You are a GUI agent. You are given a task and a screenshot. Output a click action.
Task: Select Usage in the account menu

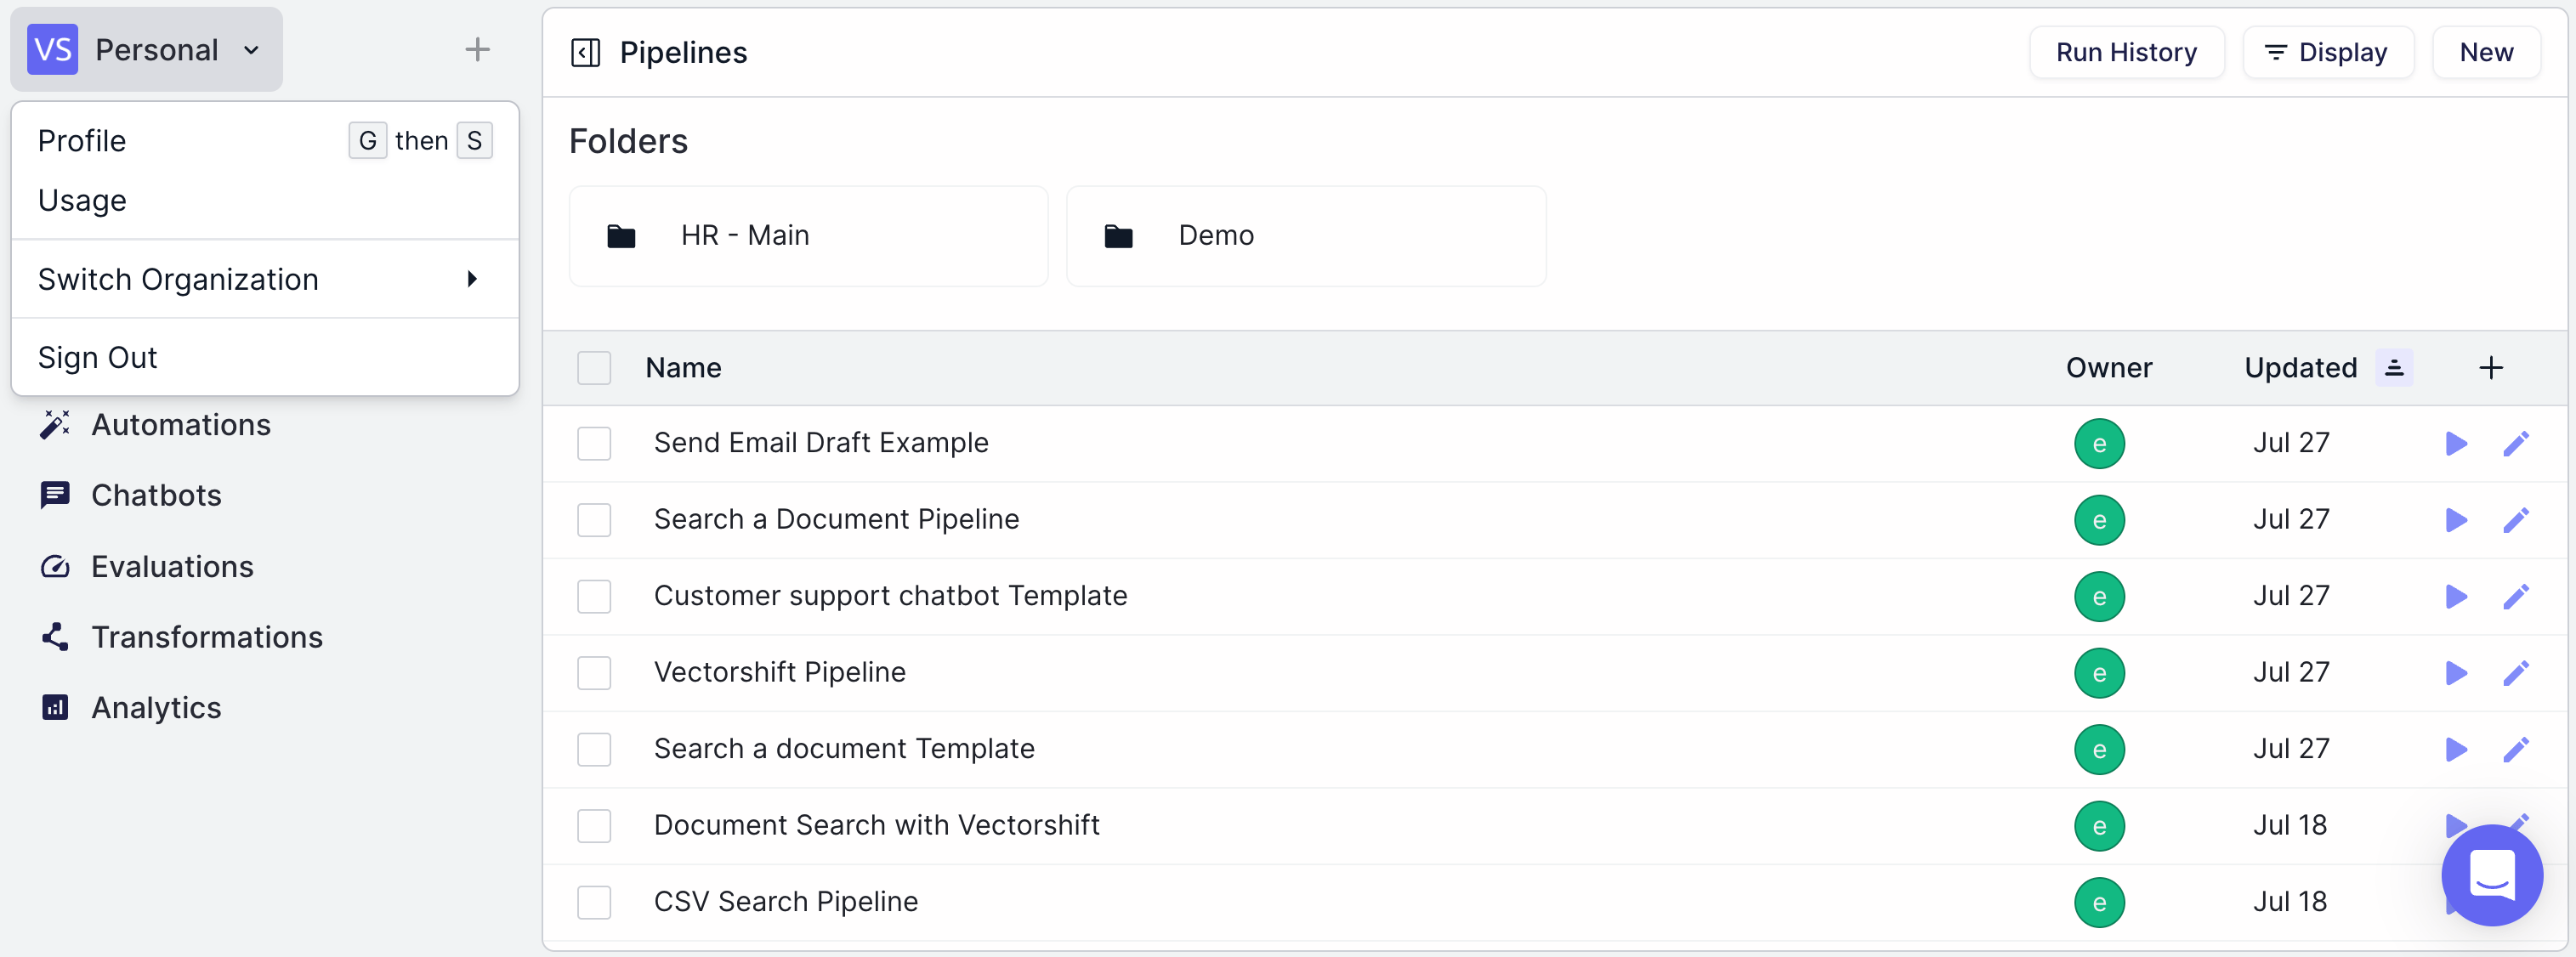tap(83, 201)
